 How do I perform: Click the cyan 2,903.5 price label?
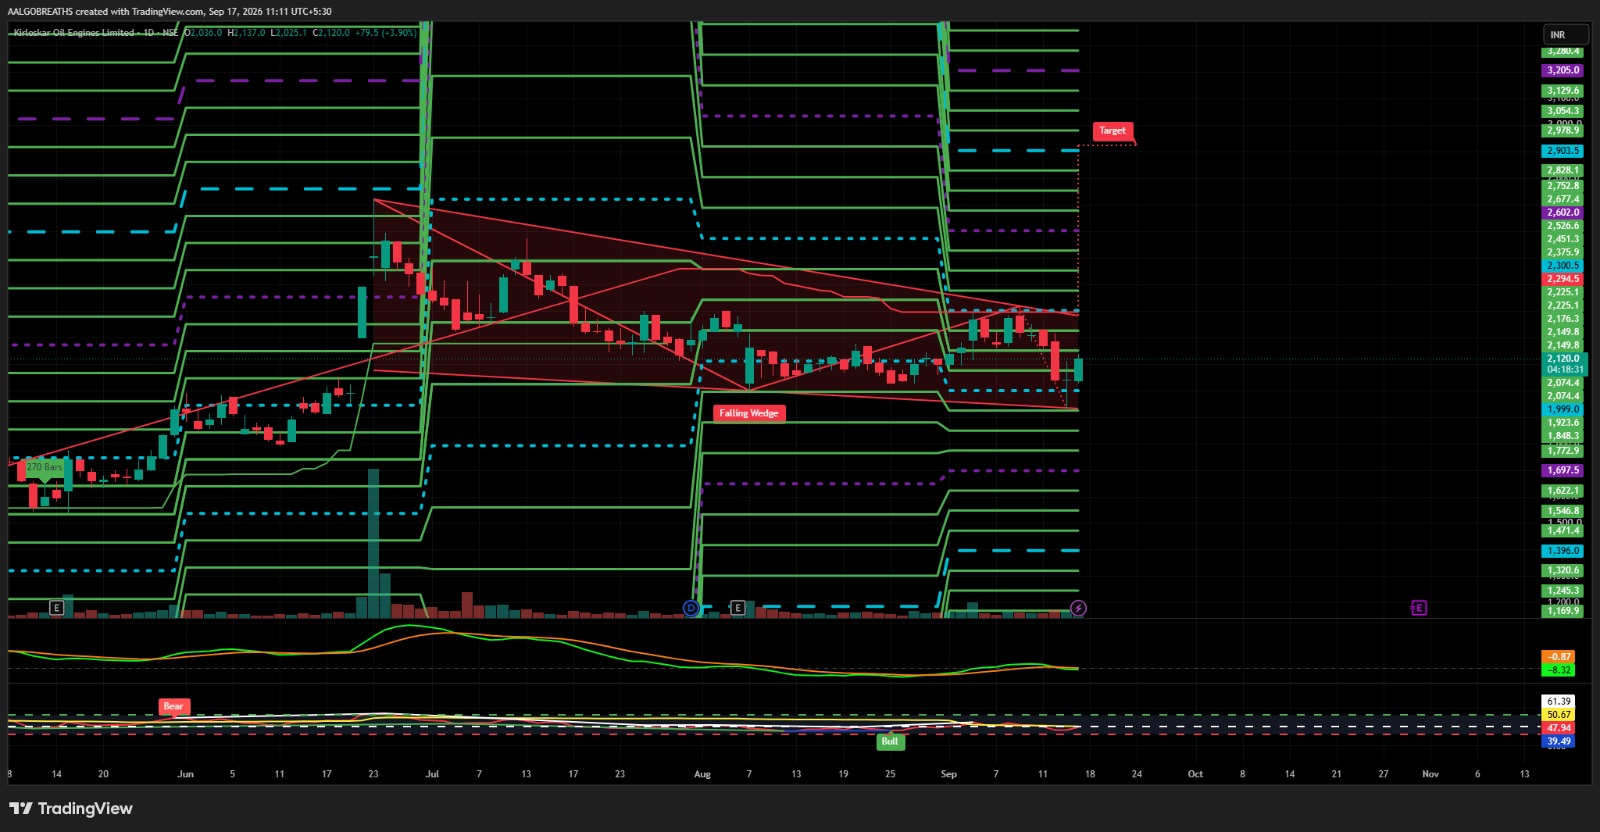[x=1563, y=151]
